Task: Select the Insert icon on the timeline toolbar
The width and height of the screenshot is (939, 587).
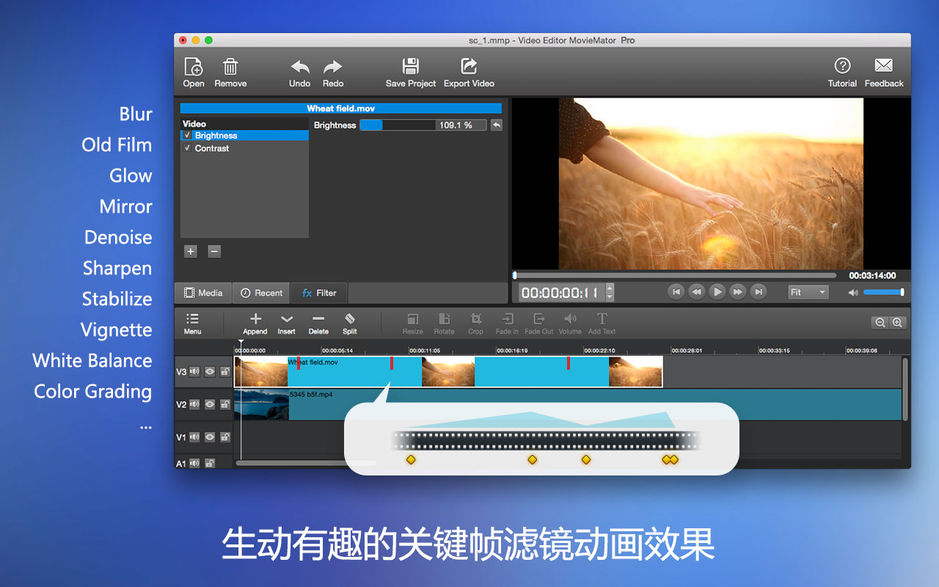Action: click(x=287, y=322)
